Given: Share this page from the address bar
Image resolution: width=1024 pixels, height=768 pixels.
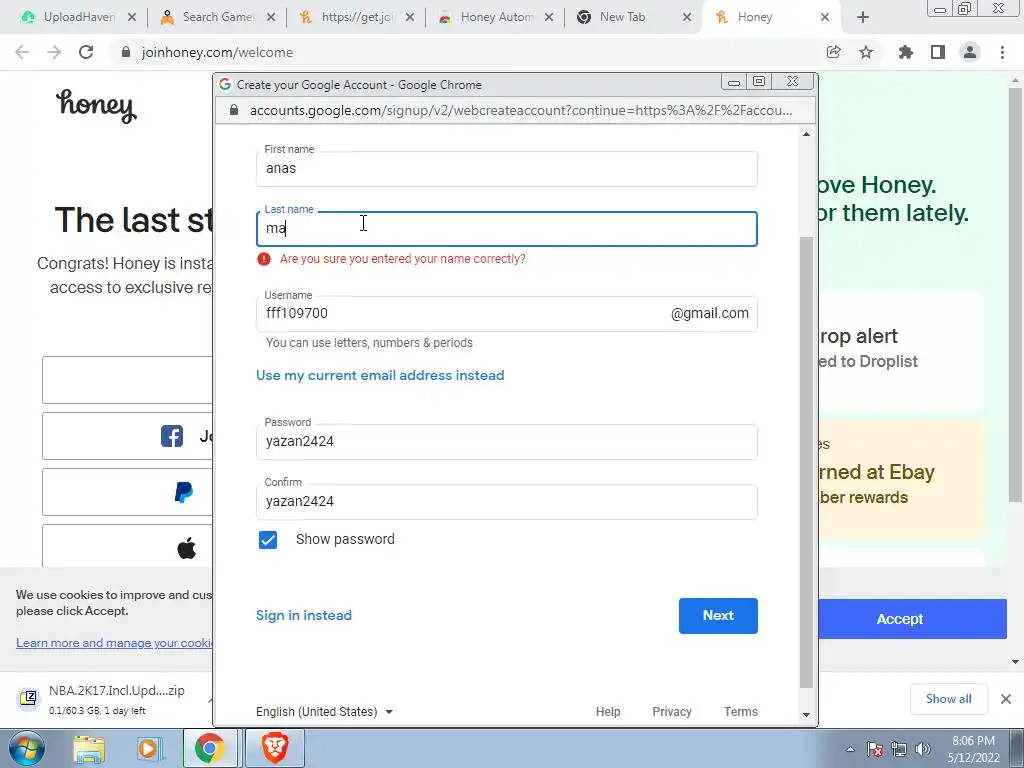Looking at the screenshot, I should (x=833, y=52).
